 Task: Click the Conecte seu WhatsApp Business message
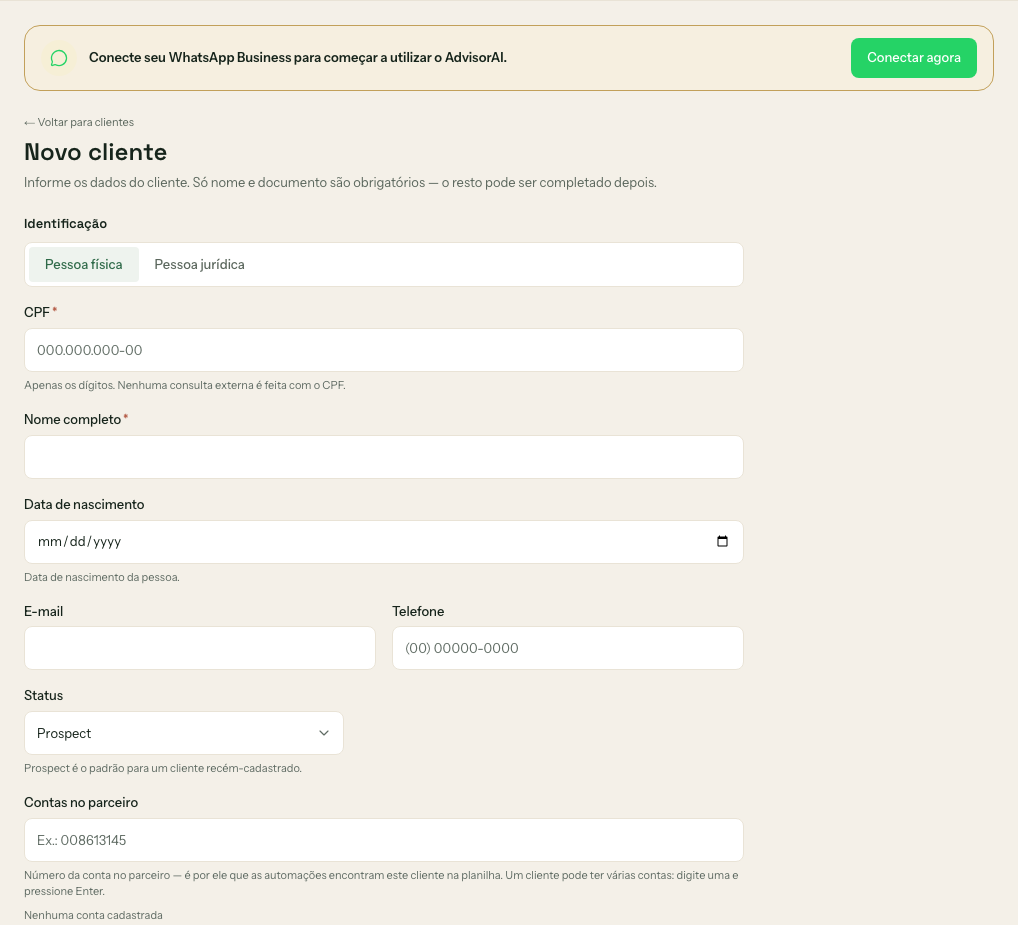[x=298, y=58]
